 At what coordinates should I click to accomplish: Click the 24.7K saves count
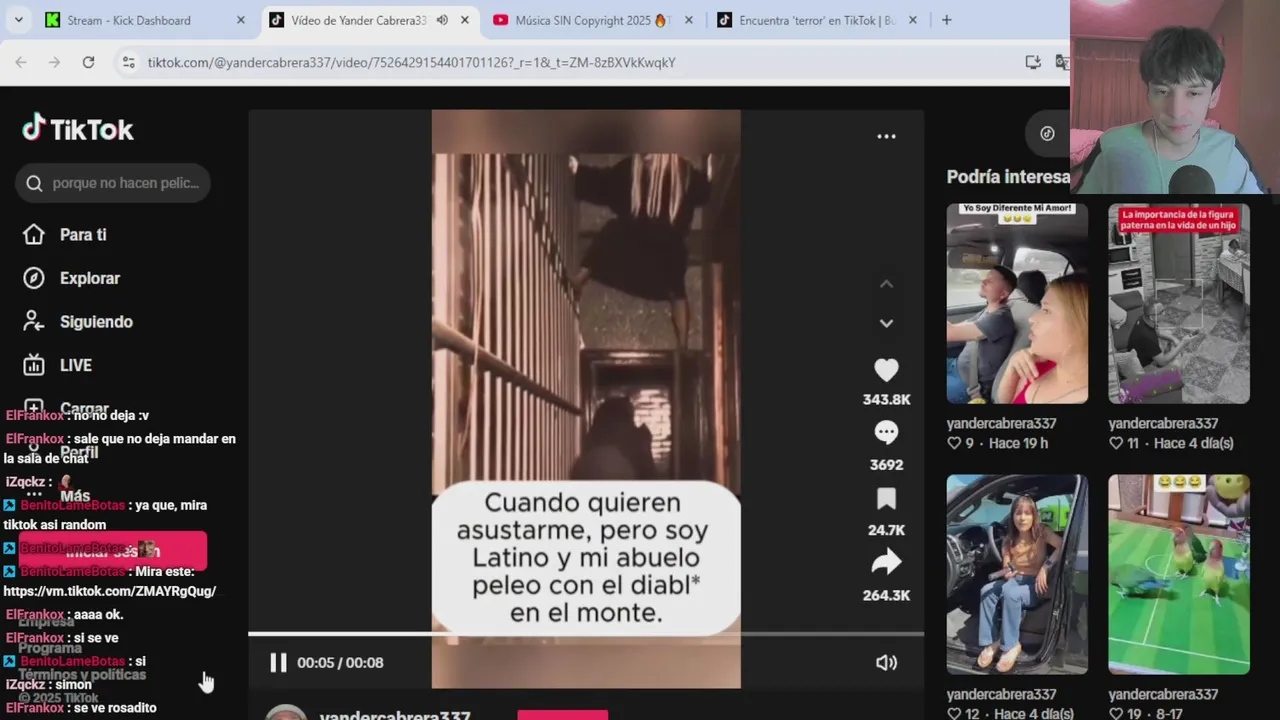[x=886, y=530]
